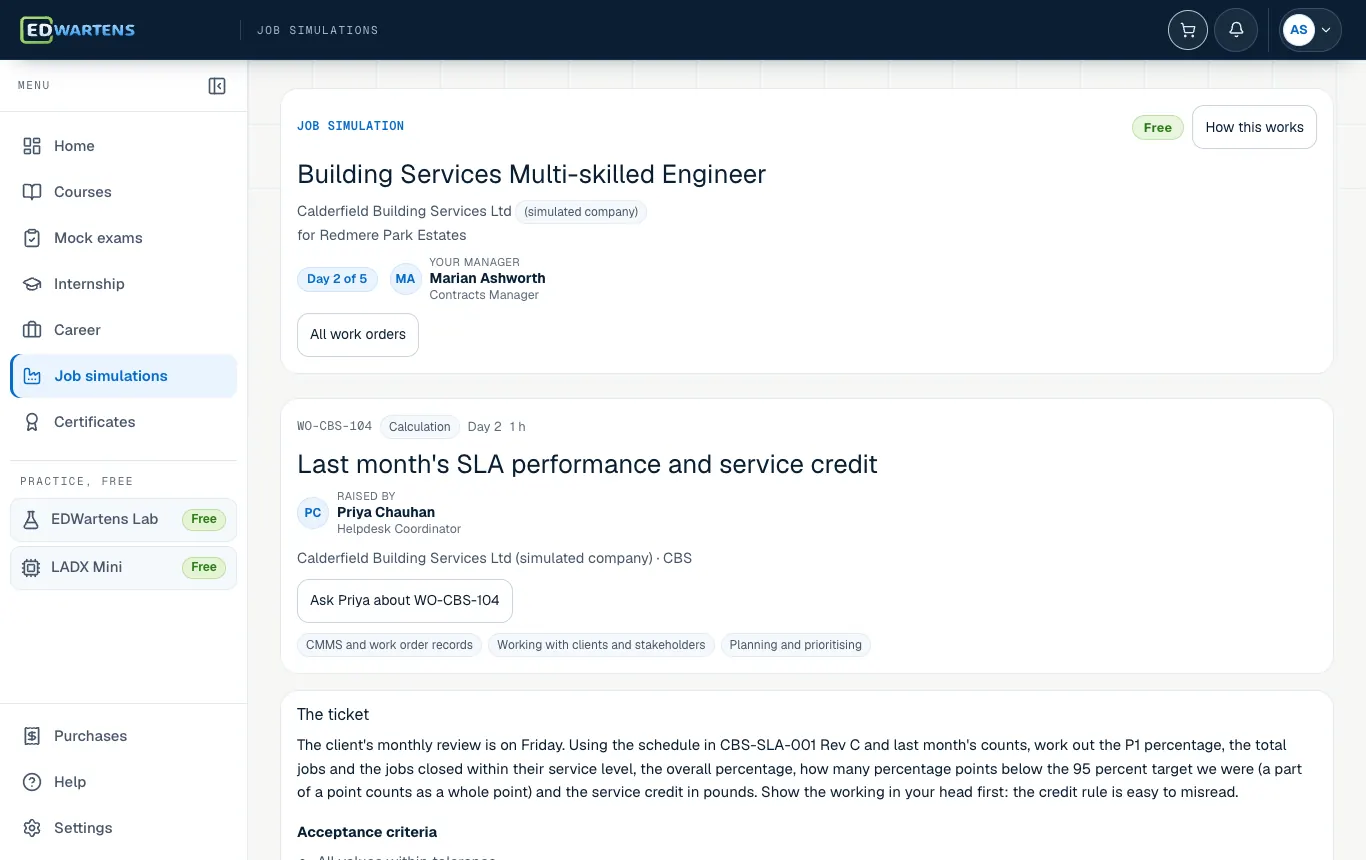
Task: Open Settings in sidebar
Action: coord(123,828)
